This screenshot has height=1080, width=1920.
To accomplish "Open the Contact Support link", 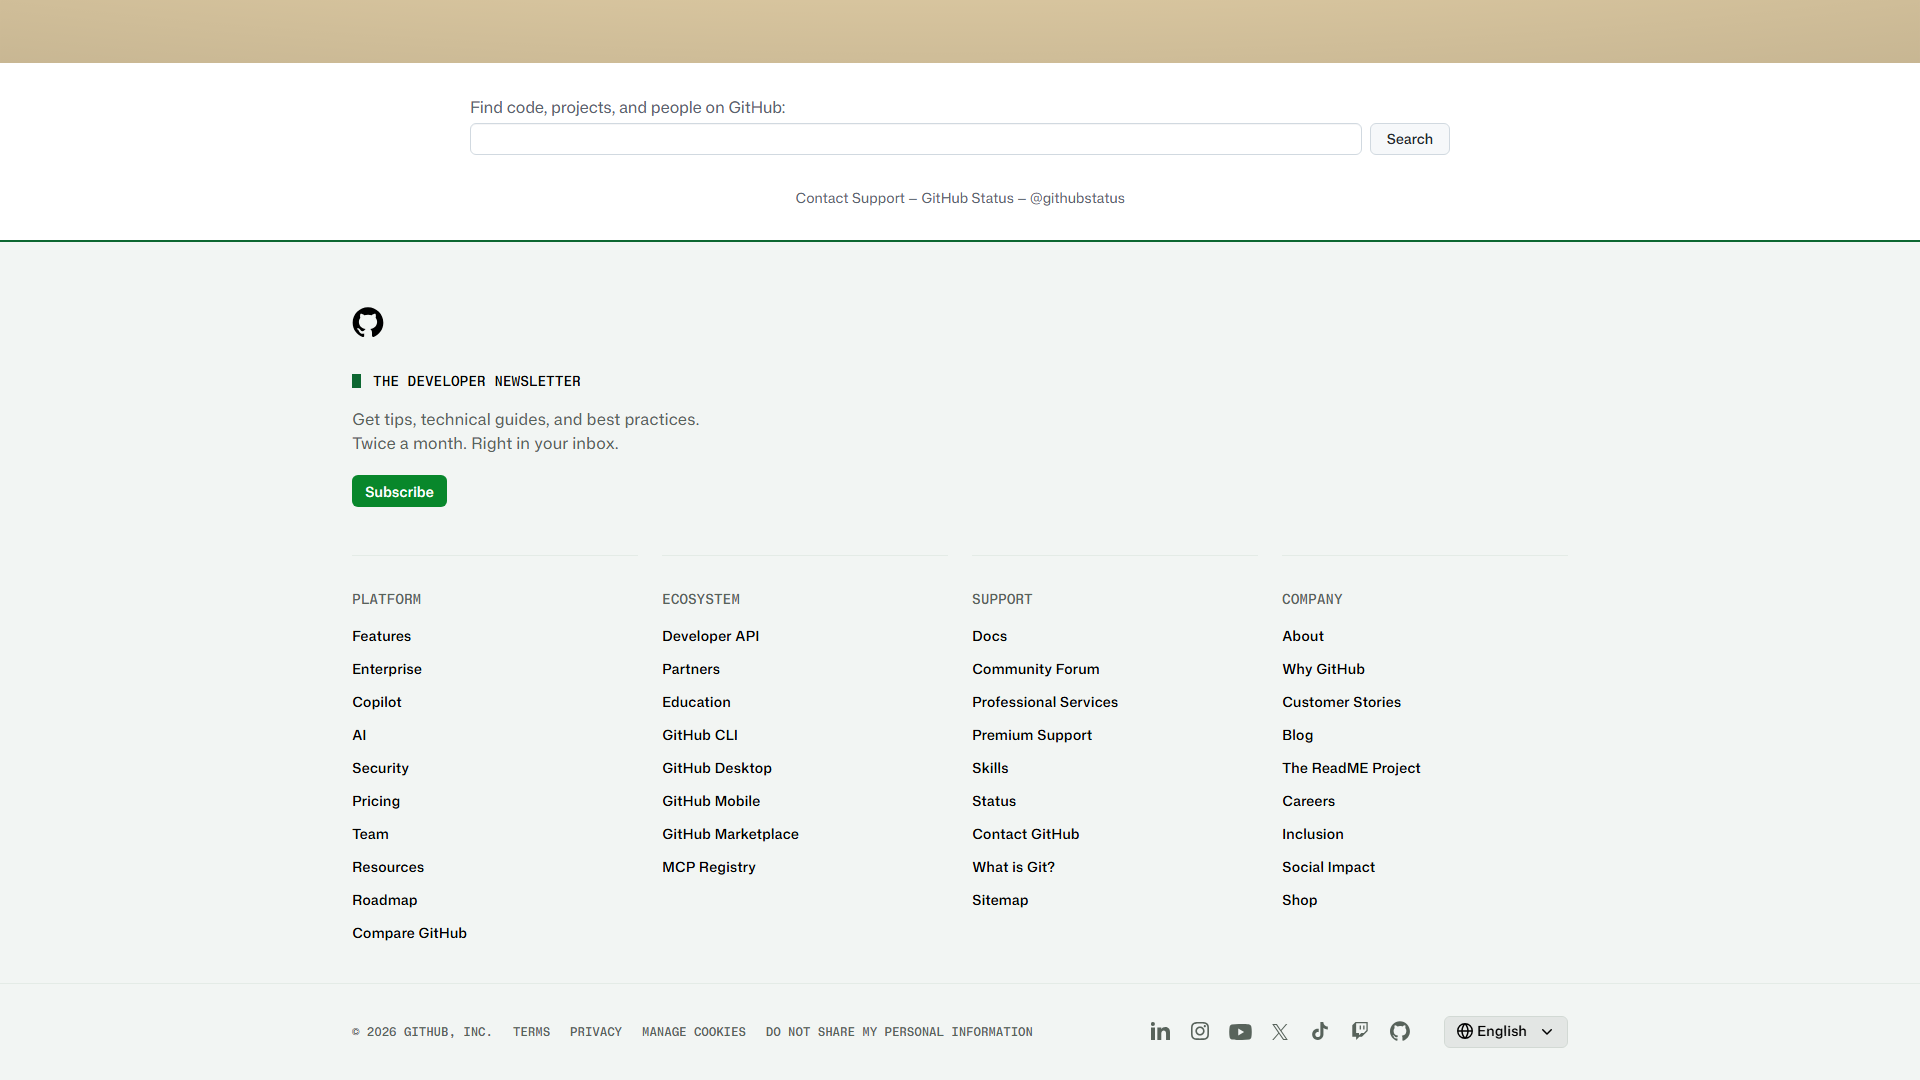I will pos(850,198).
